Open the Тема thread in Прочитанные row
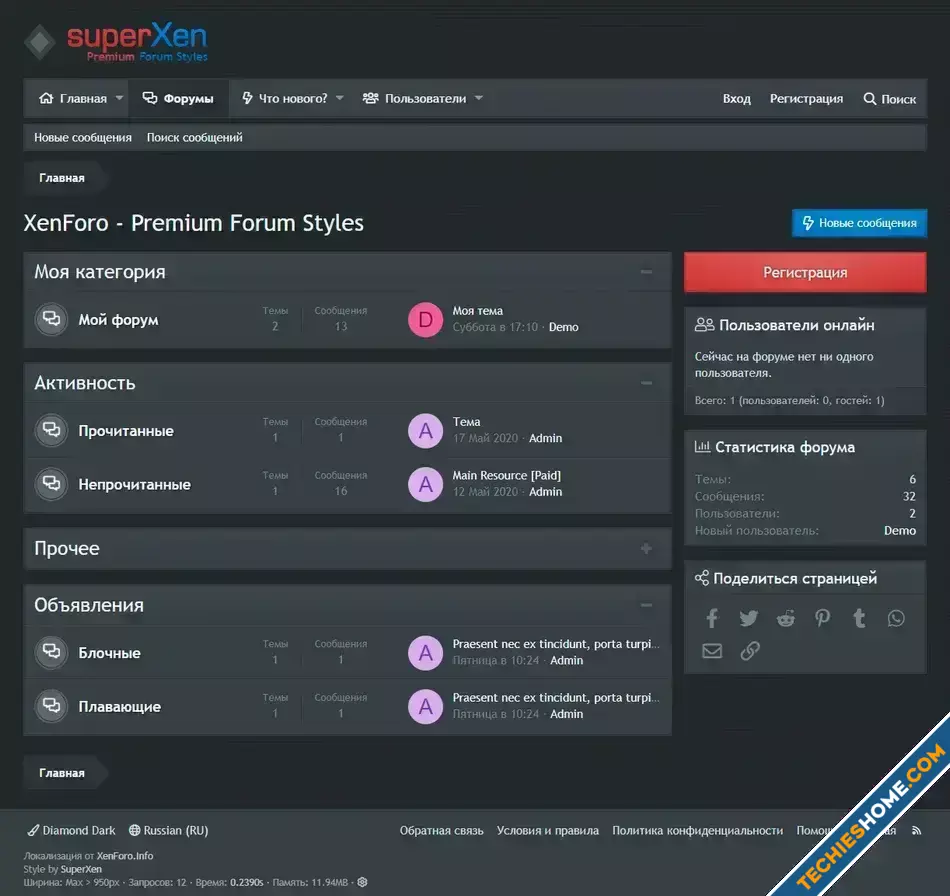 point(467,422)
